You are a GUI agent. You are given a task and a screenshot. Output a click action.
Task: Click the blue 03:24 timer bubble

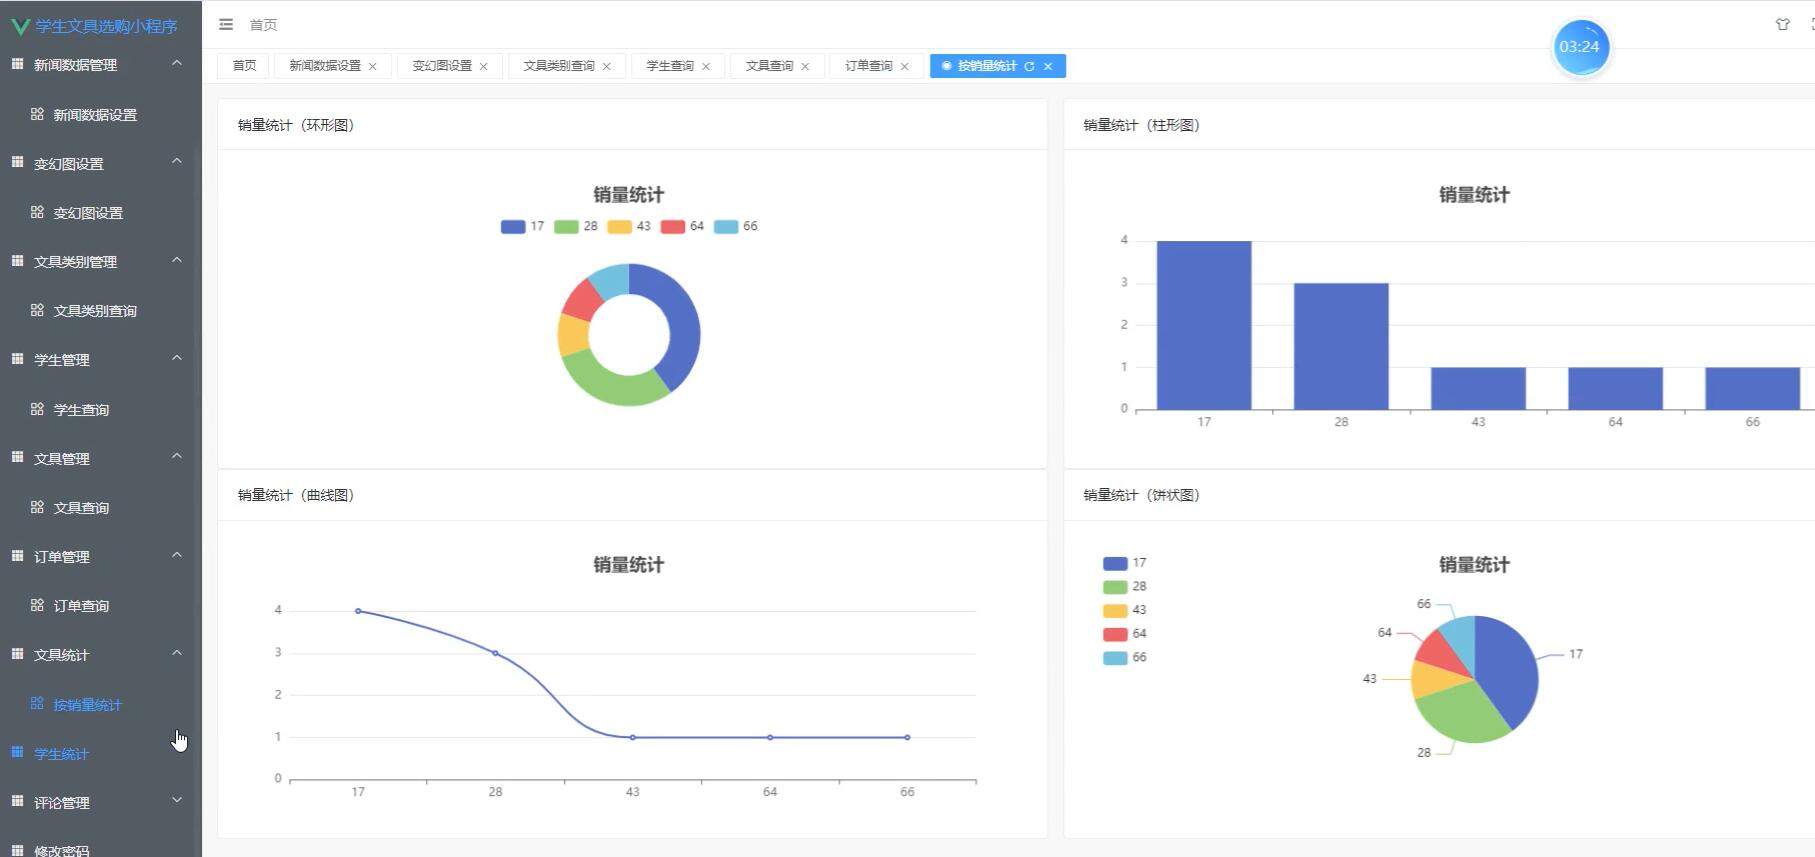[x=1580, y=47]
